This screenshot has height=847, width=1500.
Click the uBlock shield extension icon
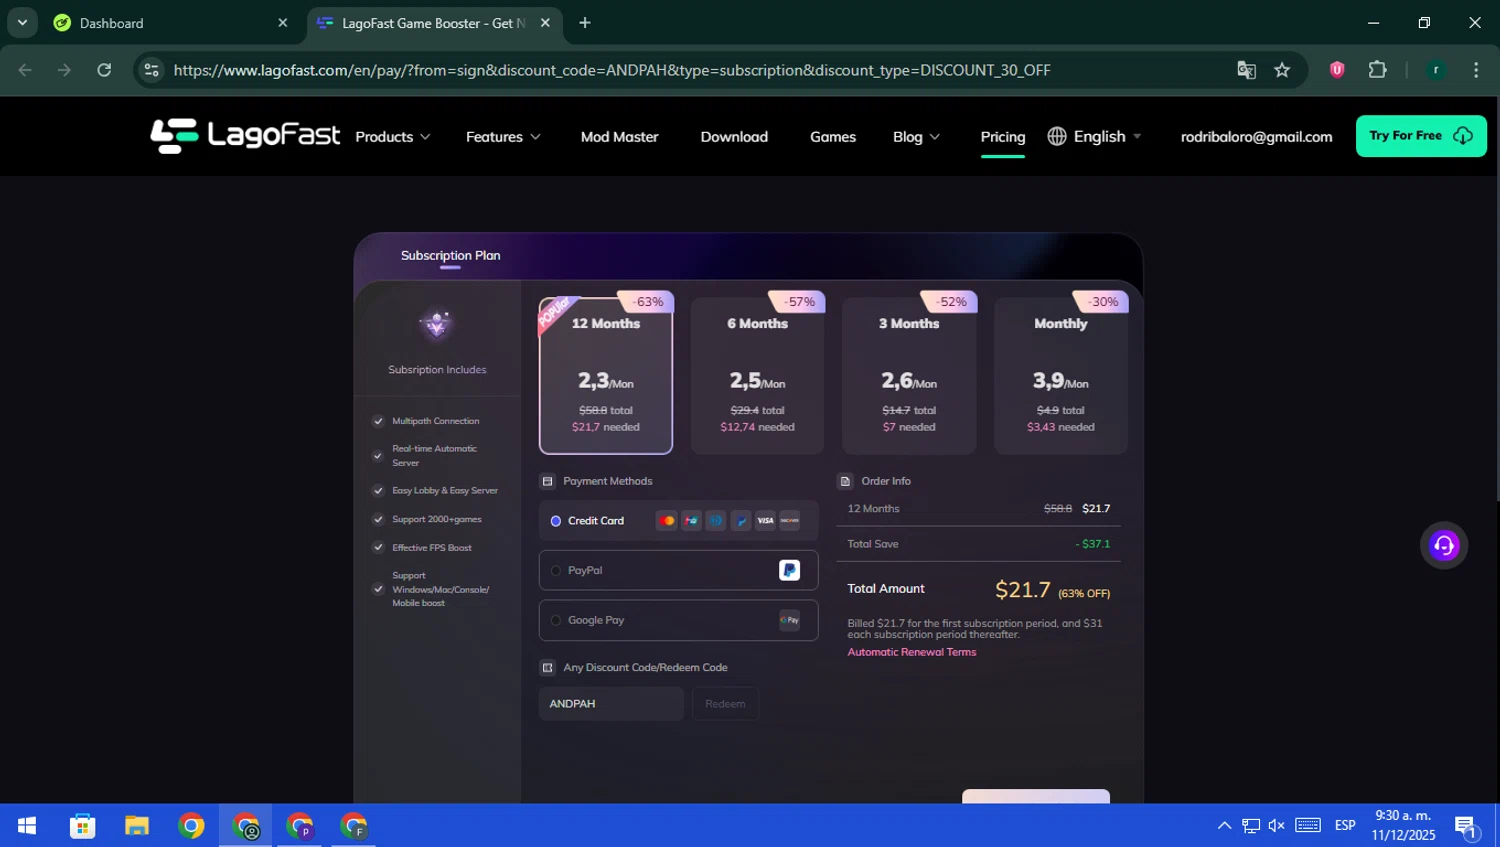click(x=1337, y=70)
